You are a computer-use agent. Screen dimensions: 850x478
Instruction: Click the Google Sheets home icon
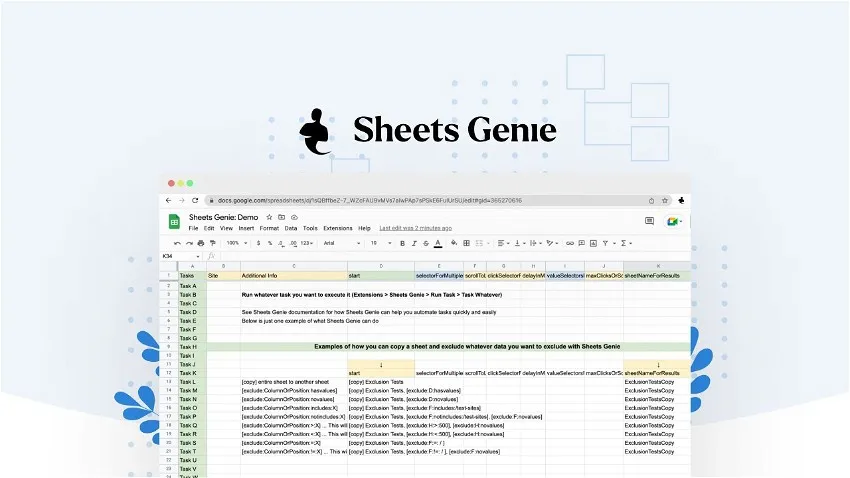174,222
